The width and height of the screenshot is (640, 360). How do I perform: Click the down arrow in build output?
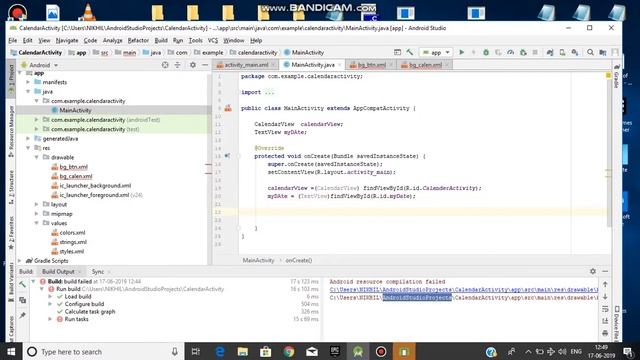coord(605,296)
